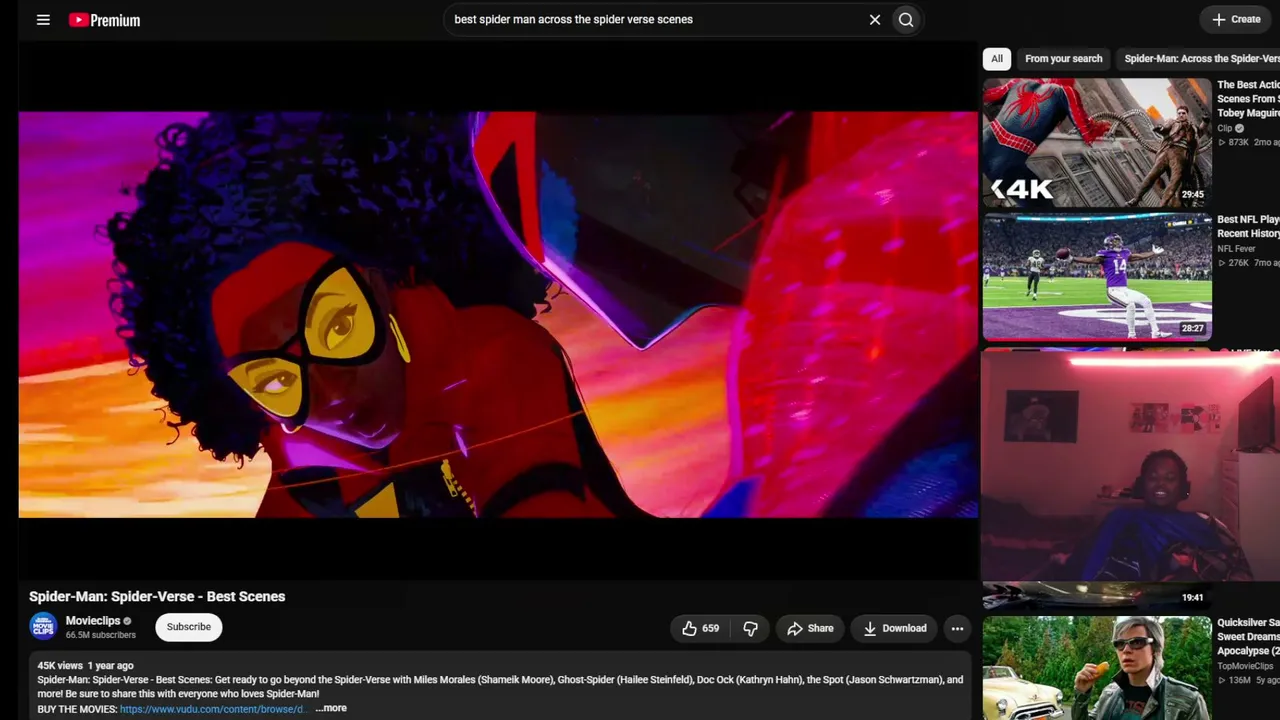Go to YouTube Premium home logo
Viewport: 1280px width, 720px height.
pyautogui.click(x=104, y=20)
